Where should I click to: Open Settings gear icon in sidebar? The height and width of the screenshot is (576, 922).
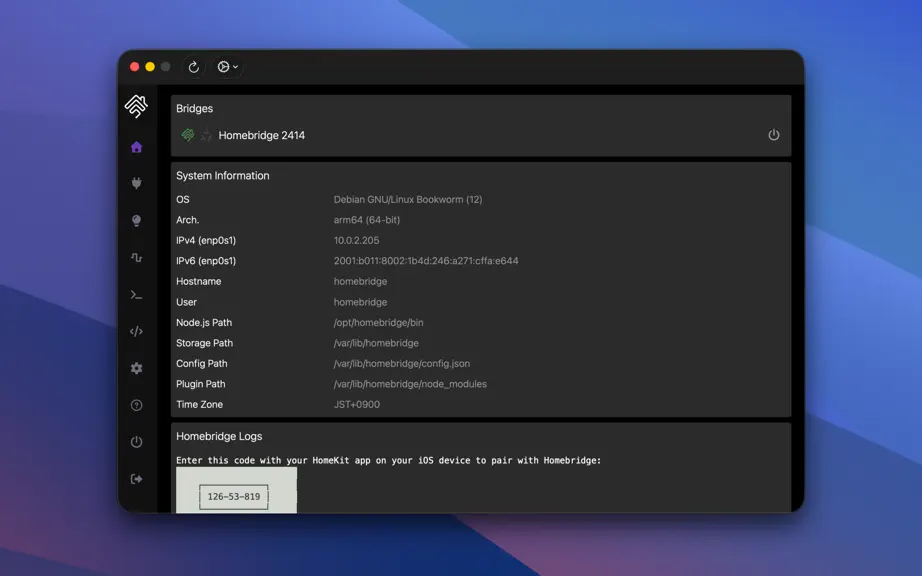pyautogui.click(x=136, y=369)
